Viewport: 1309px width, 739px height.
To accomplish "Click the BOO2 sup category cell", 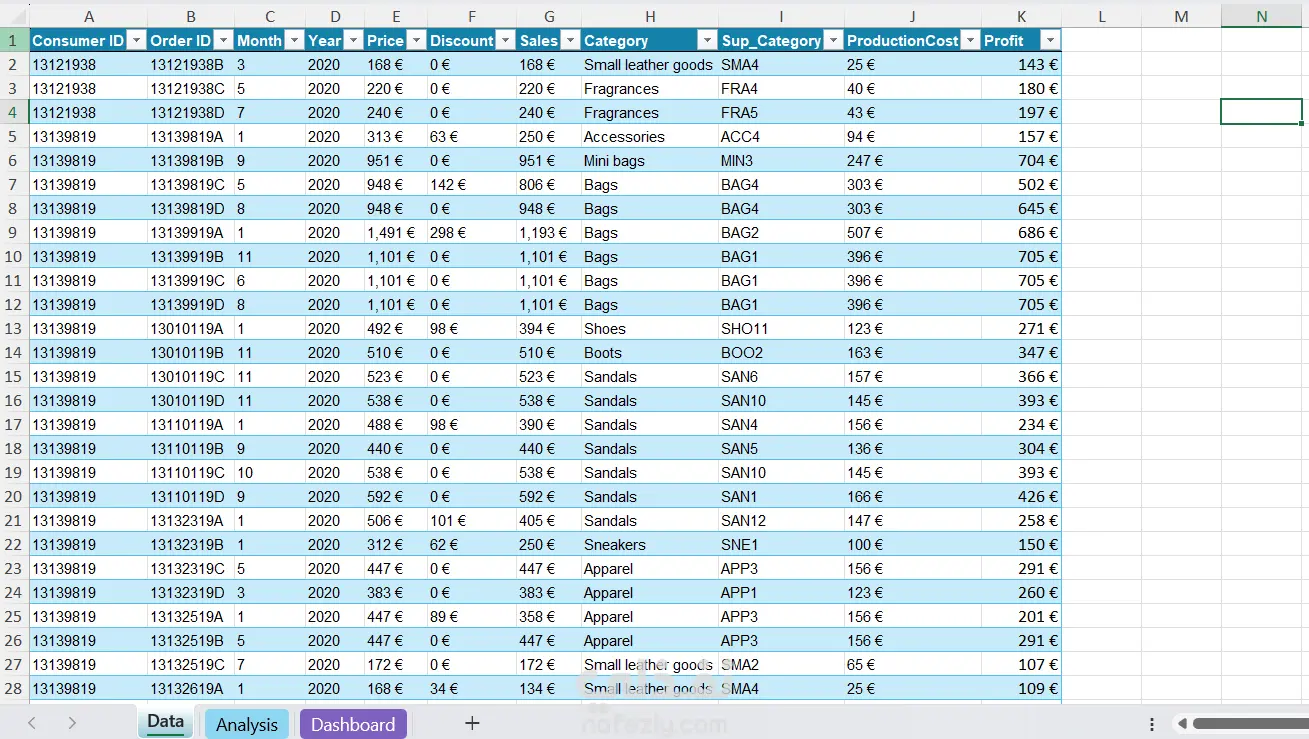I will coord(781,353).
